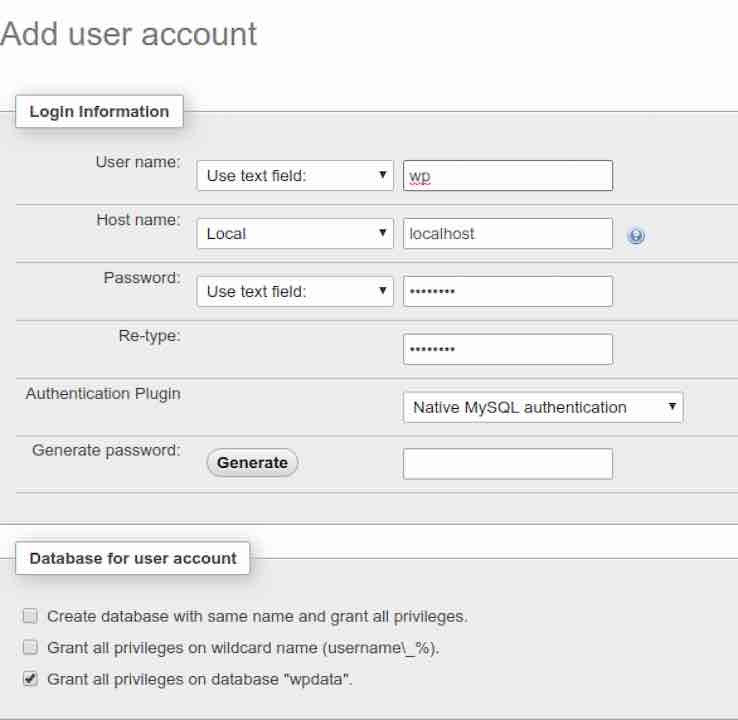Image resolution: width=738 pixels, height=720 pixels.
Task: Click the 'Add user account' heading
Action: (x=129, y=34)
